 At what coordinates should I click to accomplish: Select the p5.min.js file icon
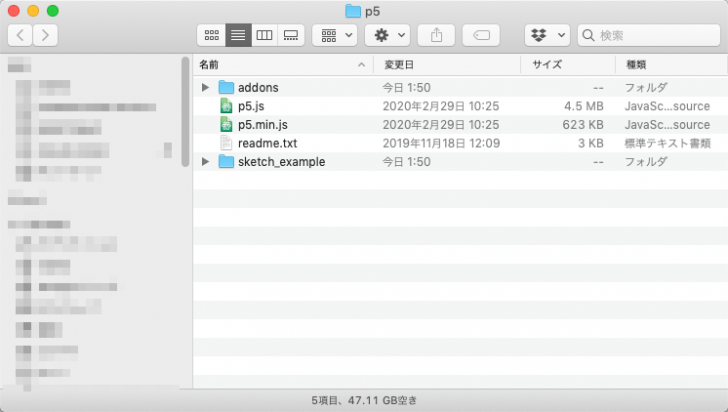click(226, 125)
